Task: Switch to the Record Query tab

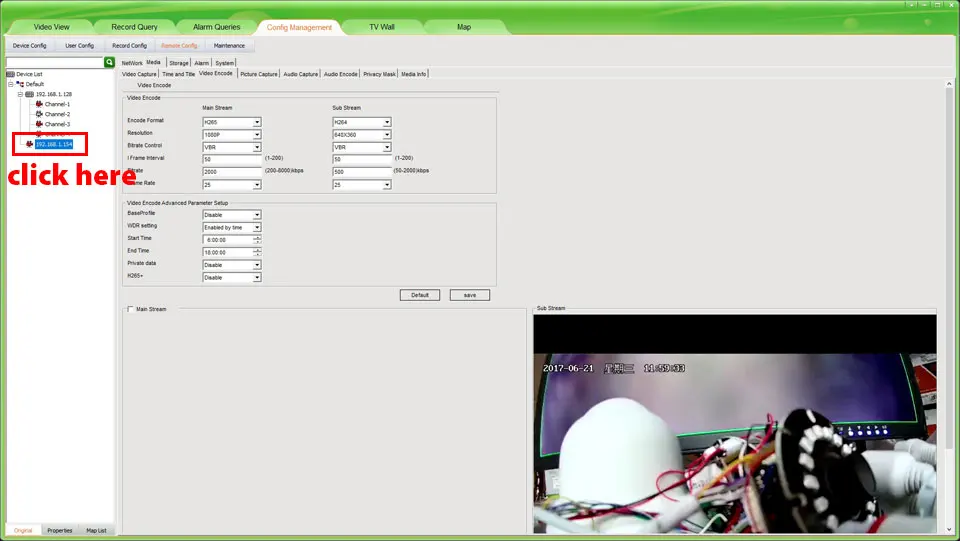Action: pyautogui.click(x=134, y=27)
